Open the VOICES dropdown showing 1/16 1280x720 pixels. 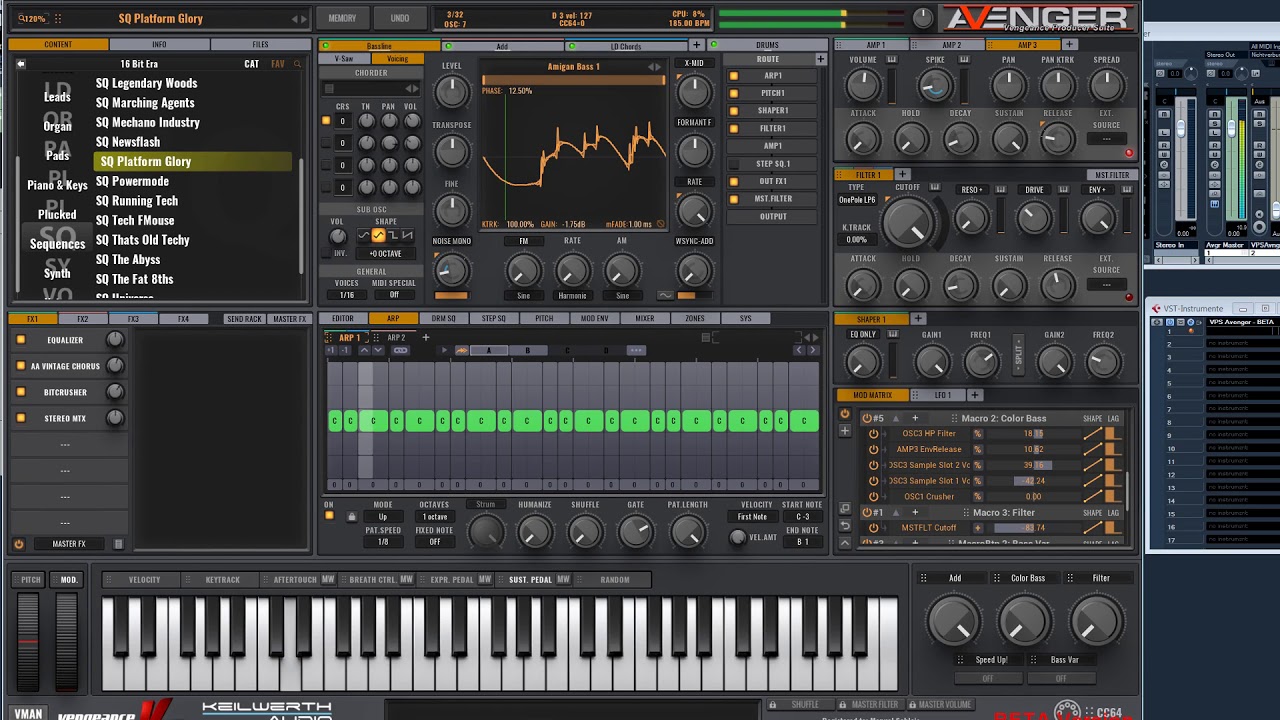(346, 295)
